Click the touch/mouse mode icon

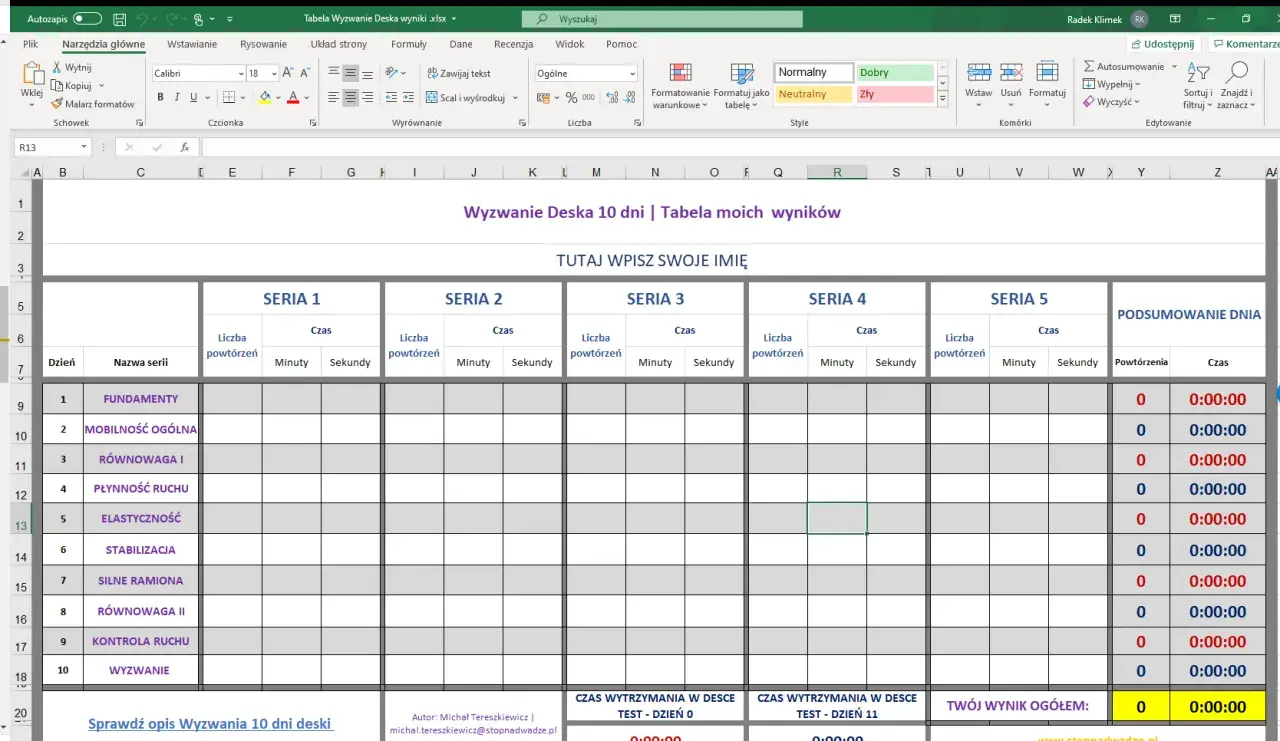pyautogui.click(x=199, y=18)
